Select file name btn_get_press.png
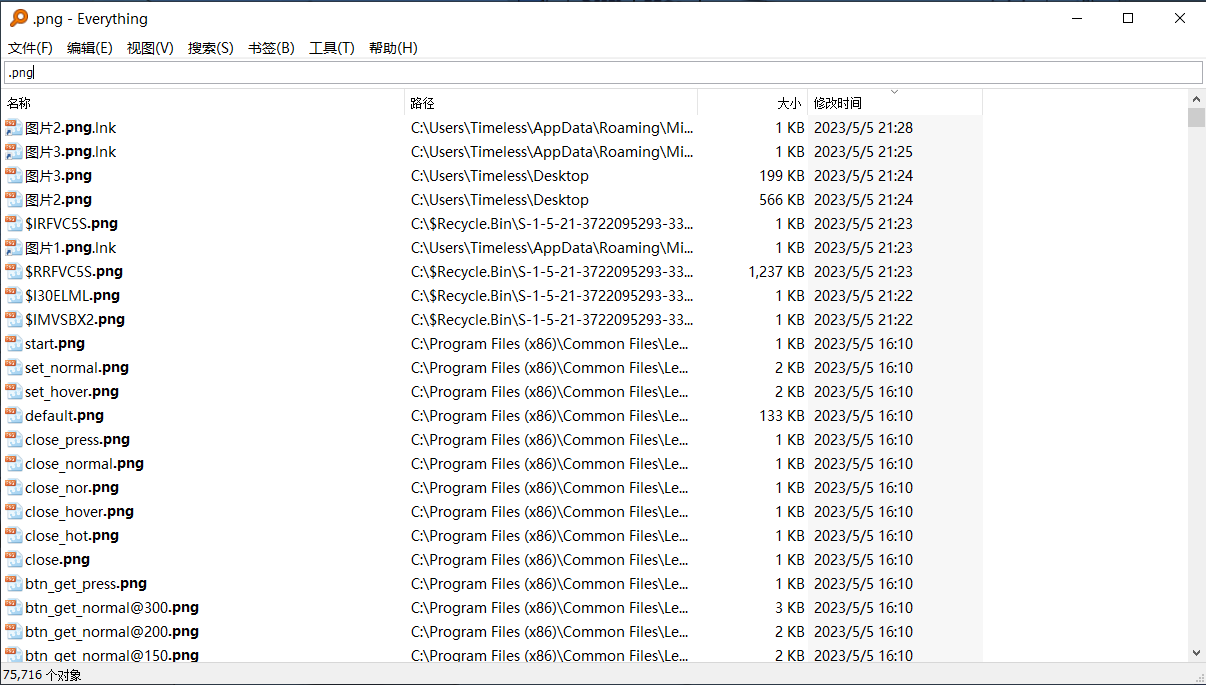This screenshot has height=685, width=1206. (x=86, y=583)
